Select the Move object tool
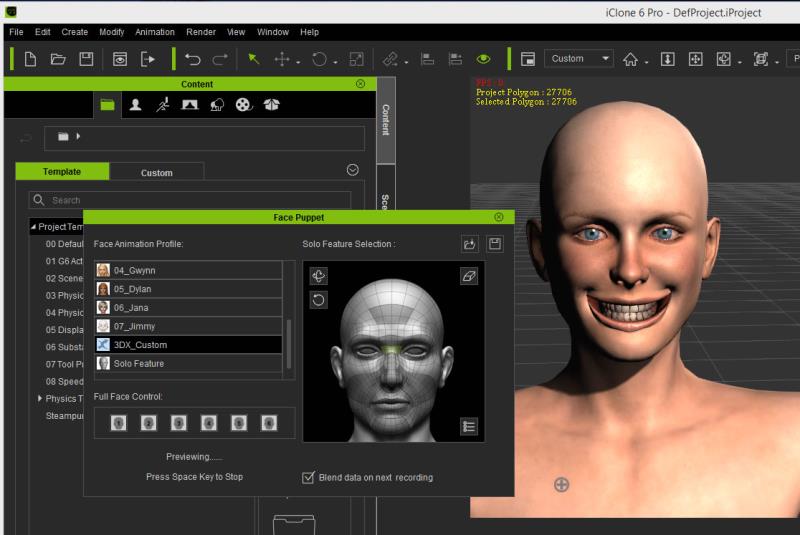Image resolution: width=800 pixels, height=535 pixels. coord(282,59)
